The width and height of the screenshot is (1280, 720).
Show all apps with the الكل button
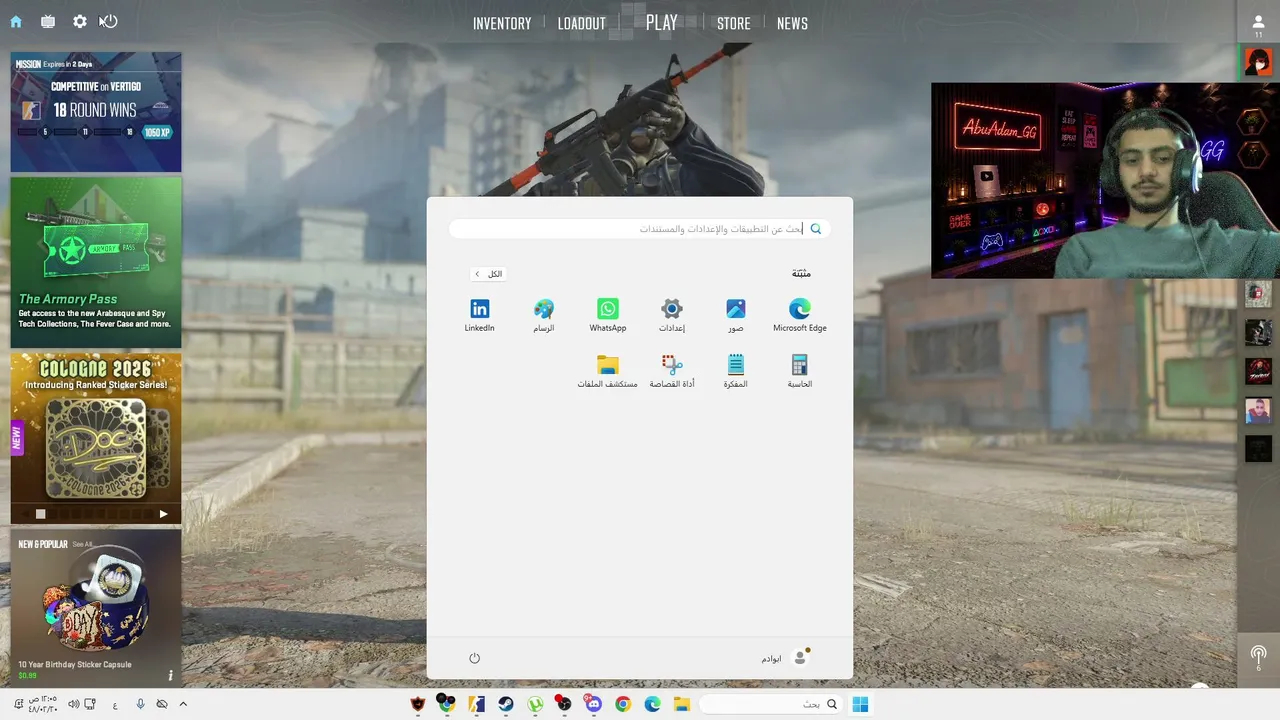(489, 274)
